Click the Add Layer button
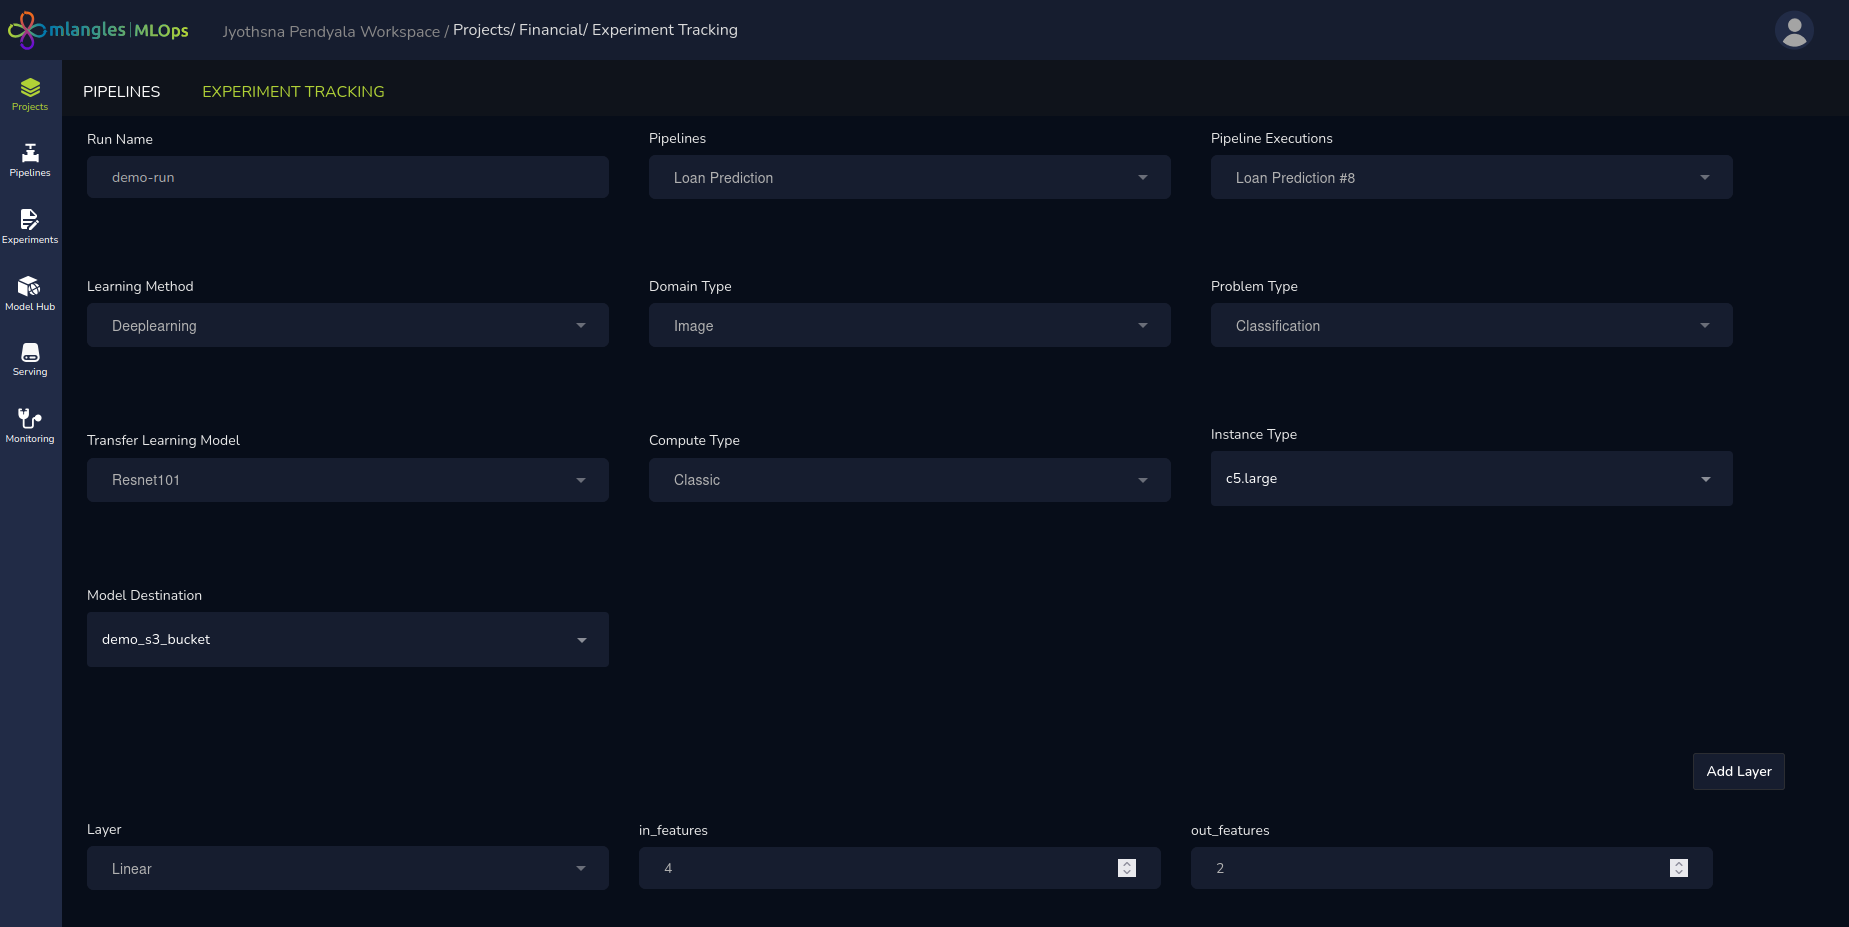 coord(1738,771)
